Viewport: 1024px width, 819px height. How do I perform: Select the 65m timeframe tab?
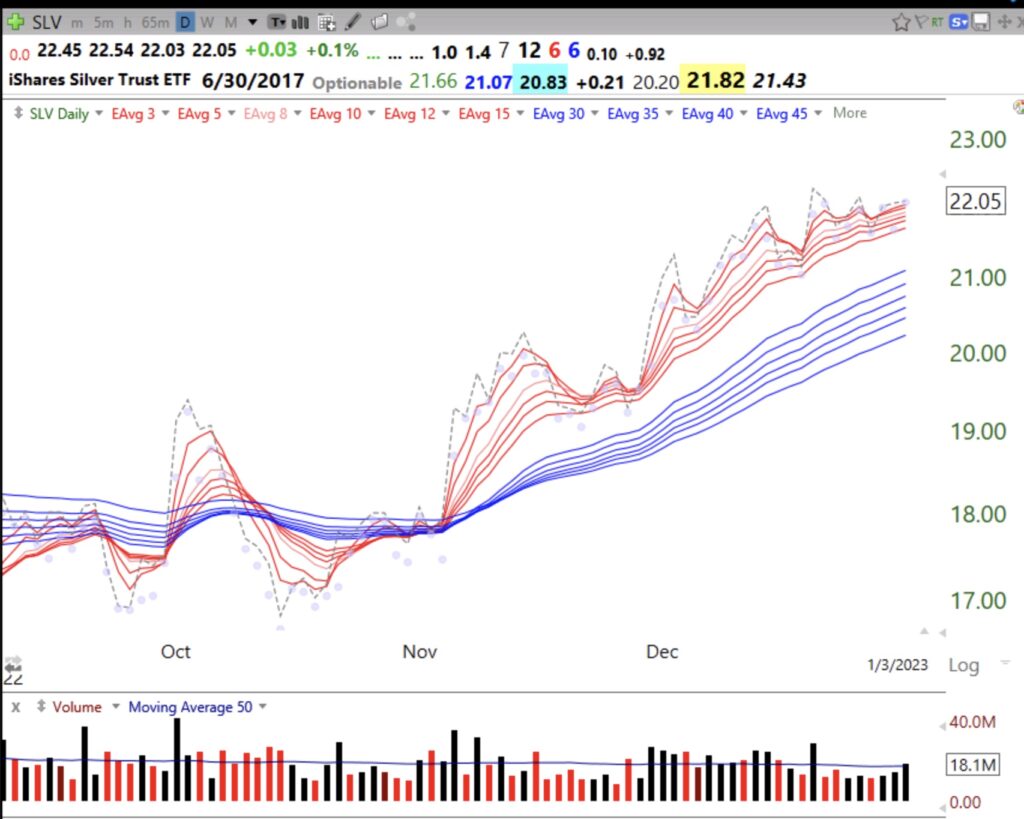(x=154, y=21)
